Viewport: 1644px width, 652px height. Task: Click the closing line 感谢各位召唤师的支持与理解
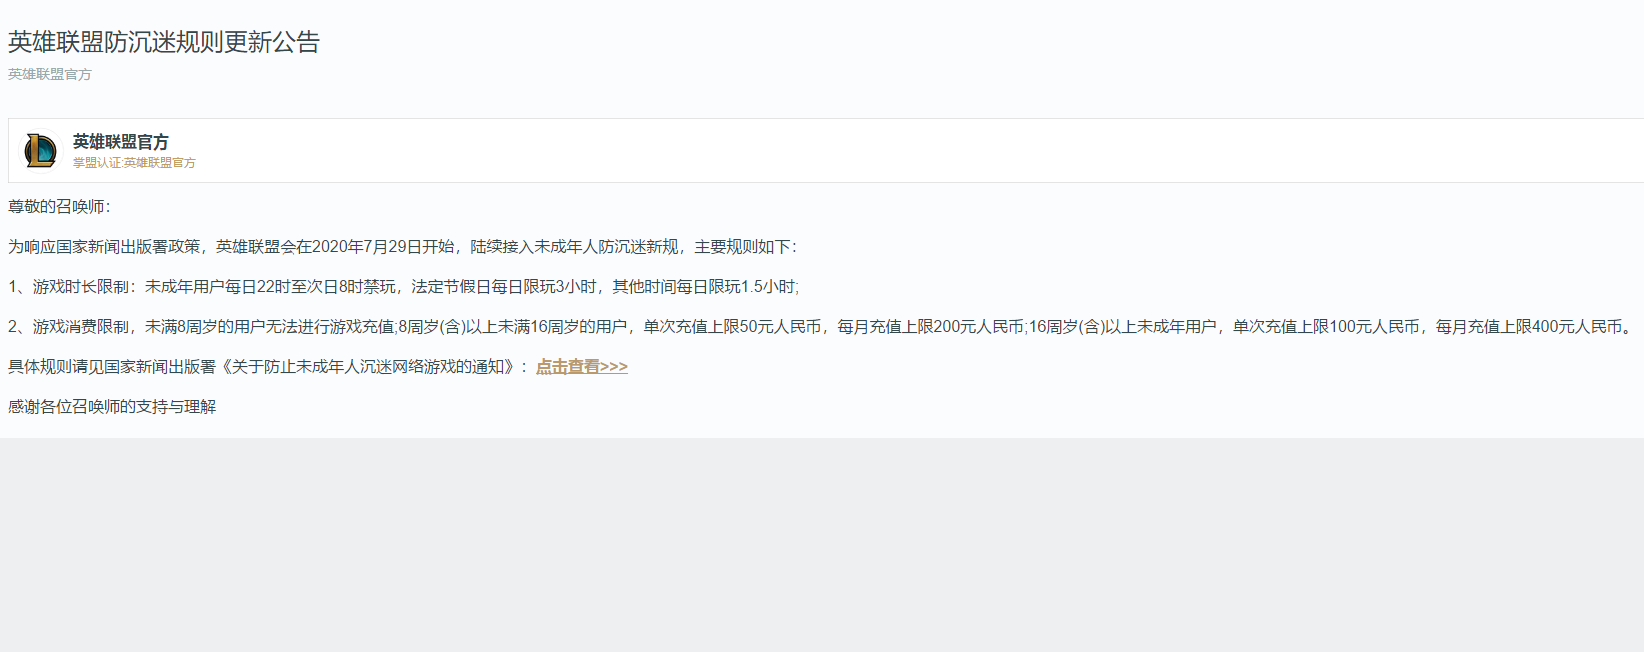pos(112,407)
